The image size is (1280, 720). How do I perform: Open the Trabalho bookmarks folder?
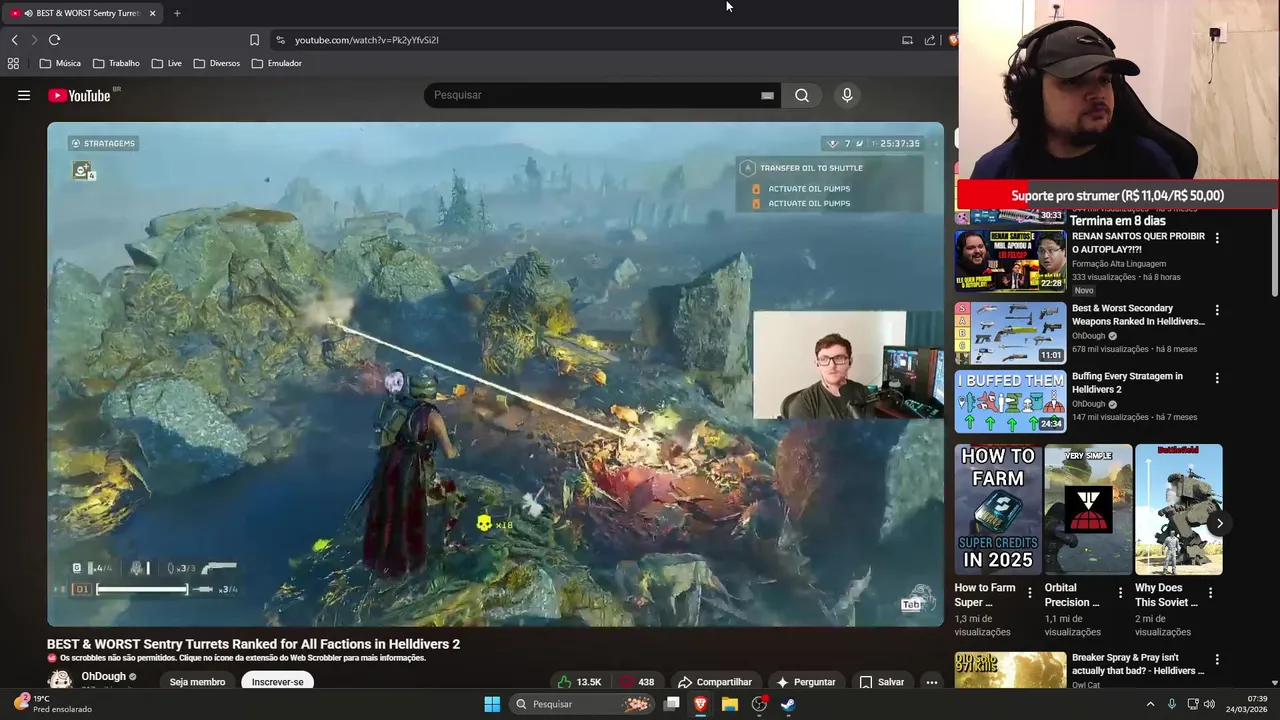tap(116, 63)
